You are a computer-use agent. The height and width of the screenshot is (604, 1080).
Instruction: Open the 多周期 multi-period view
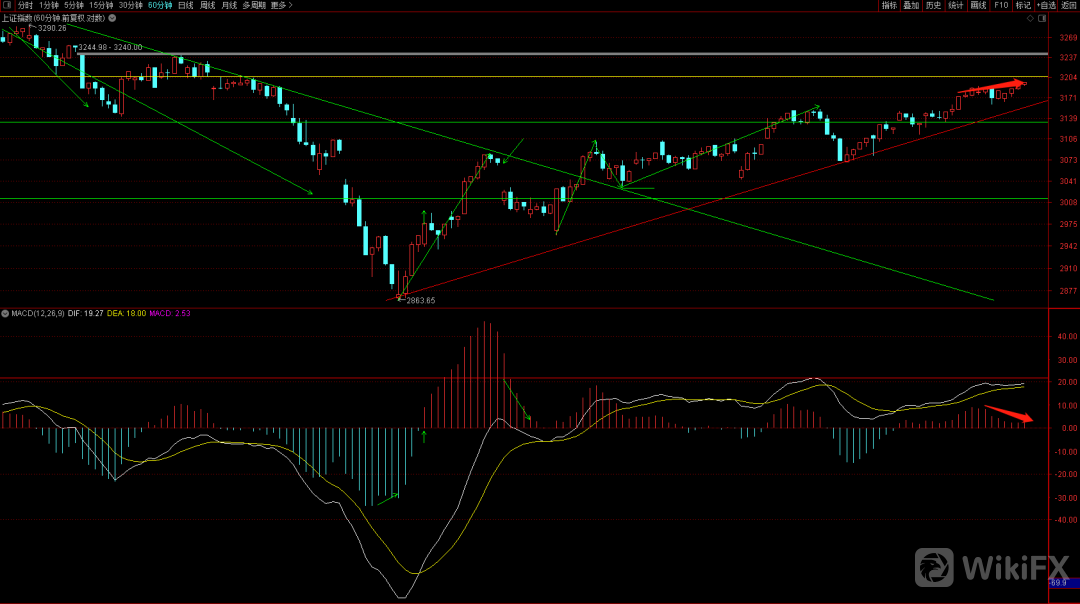click(x=253, y=5)
